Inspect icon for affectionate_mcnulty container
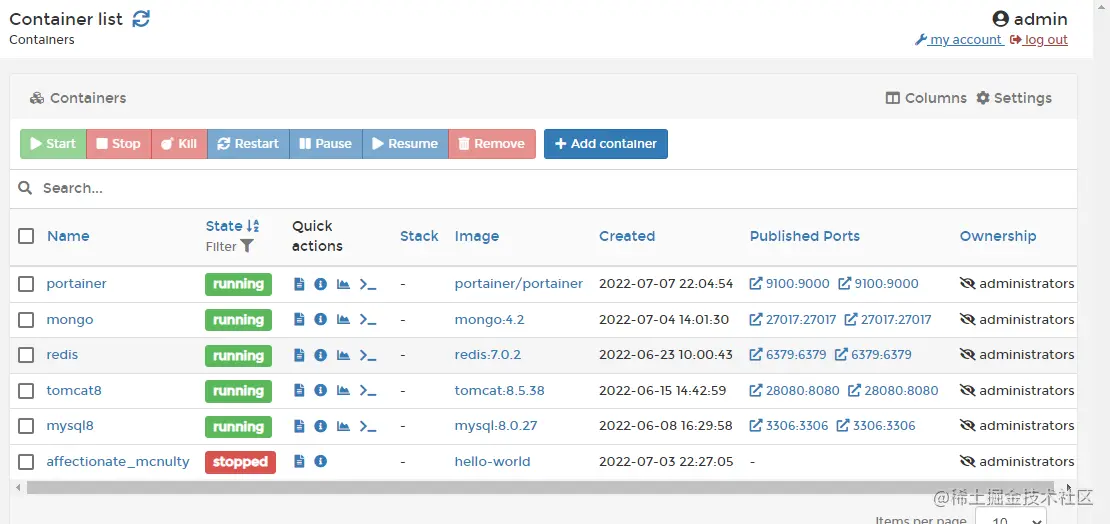 click(321, 462)
